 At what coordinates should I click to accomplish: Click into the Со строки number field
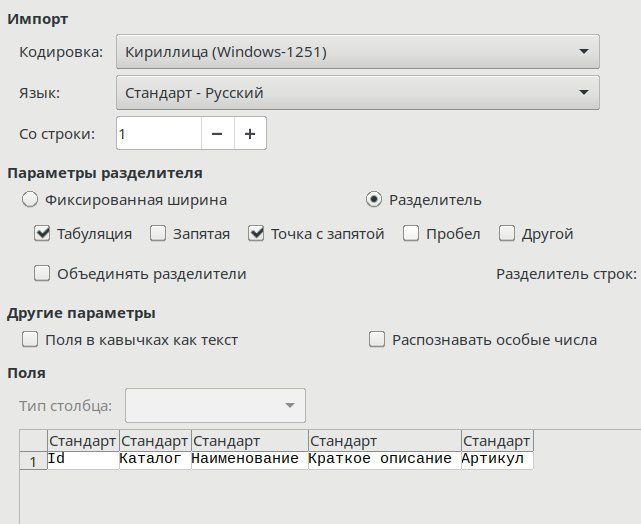(159, 134)
